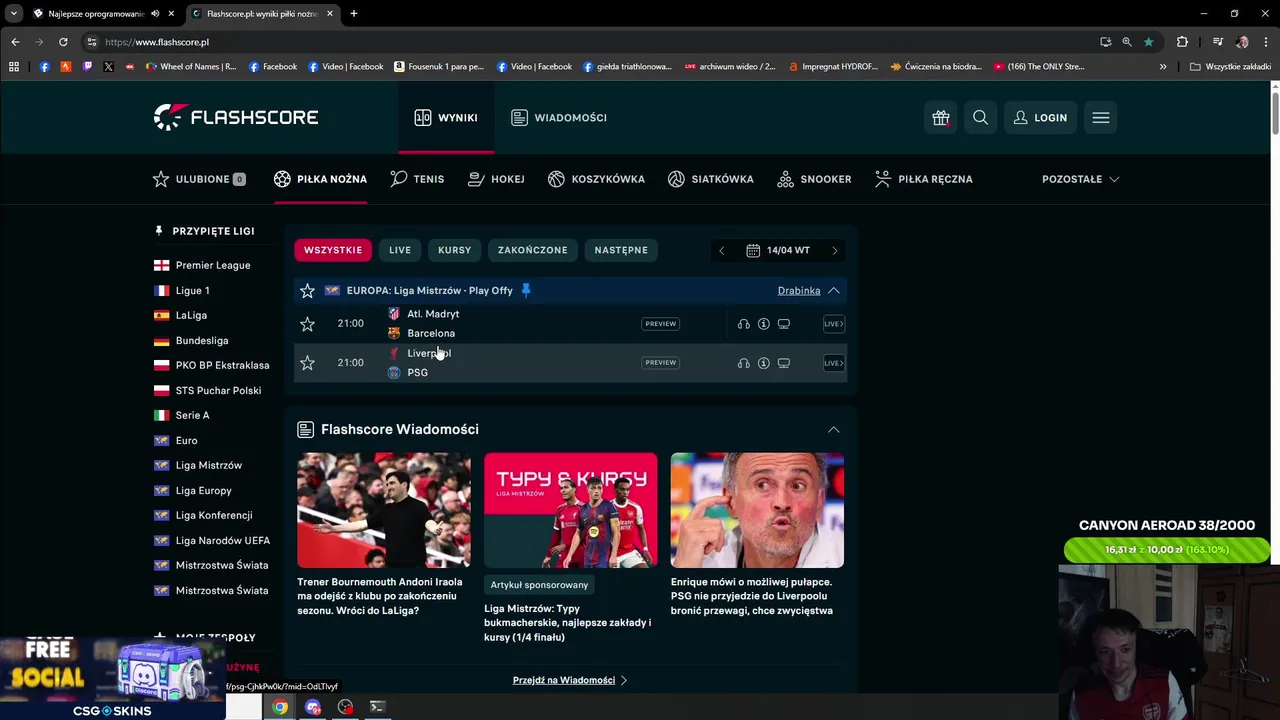The width and height of the screenshot is (1280, 720).
Task: Open the Typy & Kursy article thumbnail
Action: tap(571, 510)
